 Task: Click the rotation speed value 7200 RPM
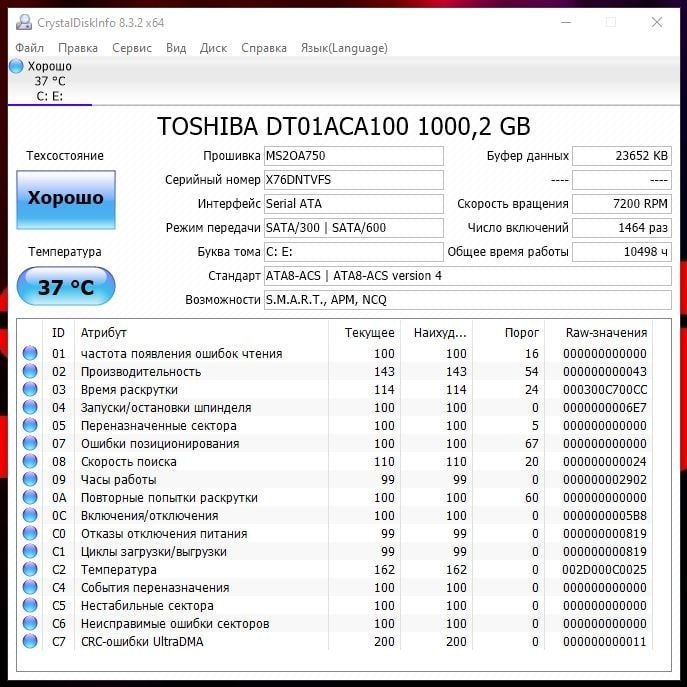[622, 204]
